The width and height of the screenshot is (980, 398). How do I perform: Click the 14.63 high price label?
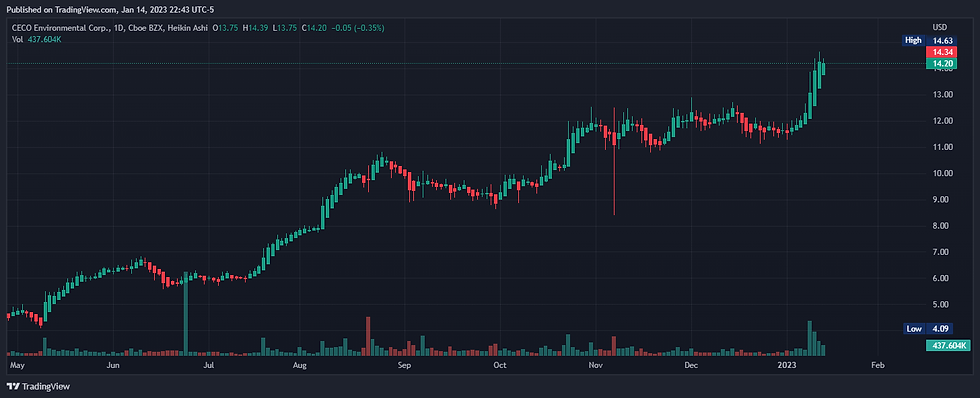tap(942, 41)
